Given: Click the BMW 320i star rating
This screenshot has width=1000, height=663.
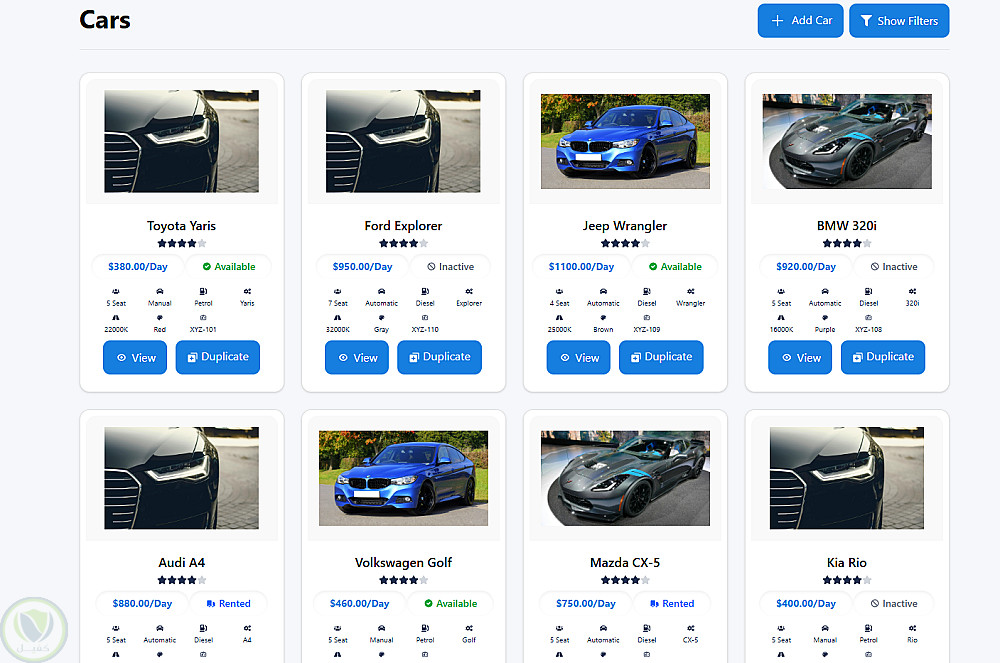Looking at the screenshot, I should coord(847,243).
